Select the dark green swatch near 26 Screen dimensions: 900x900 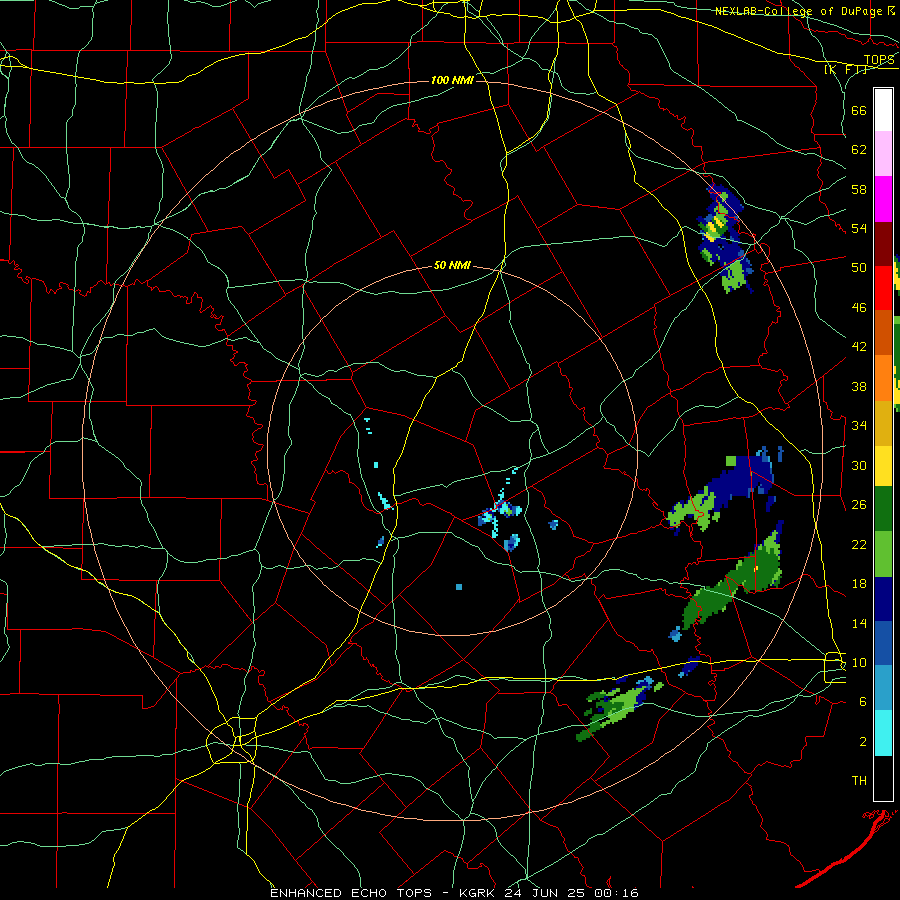coord(883,509)
